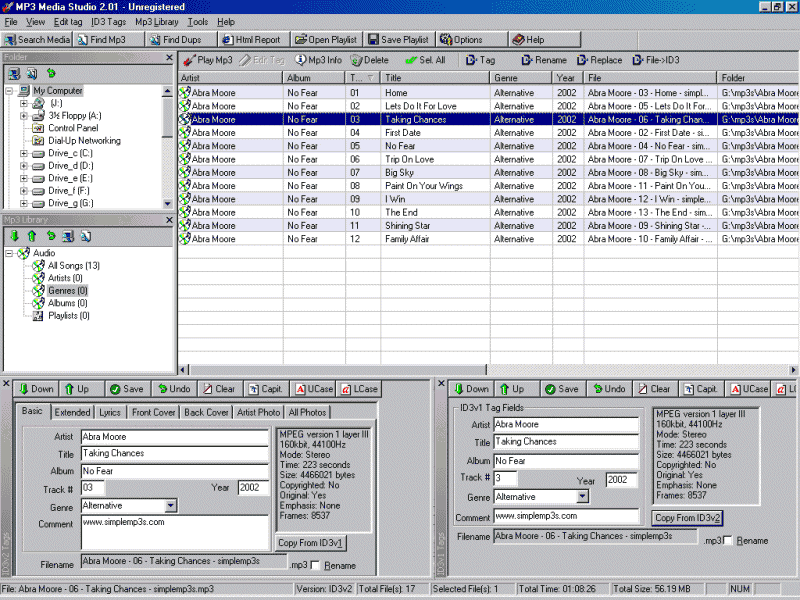800x600 pixels.
Task: Click Search Media in the main toolbar
Action: (x=37, y=39)
